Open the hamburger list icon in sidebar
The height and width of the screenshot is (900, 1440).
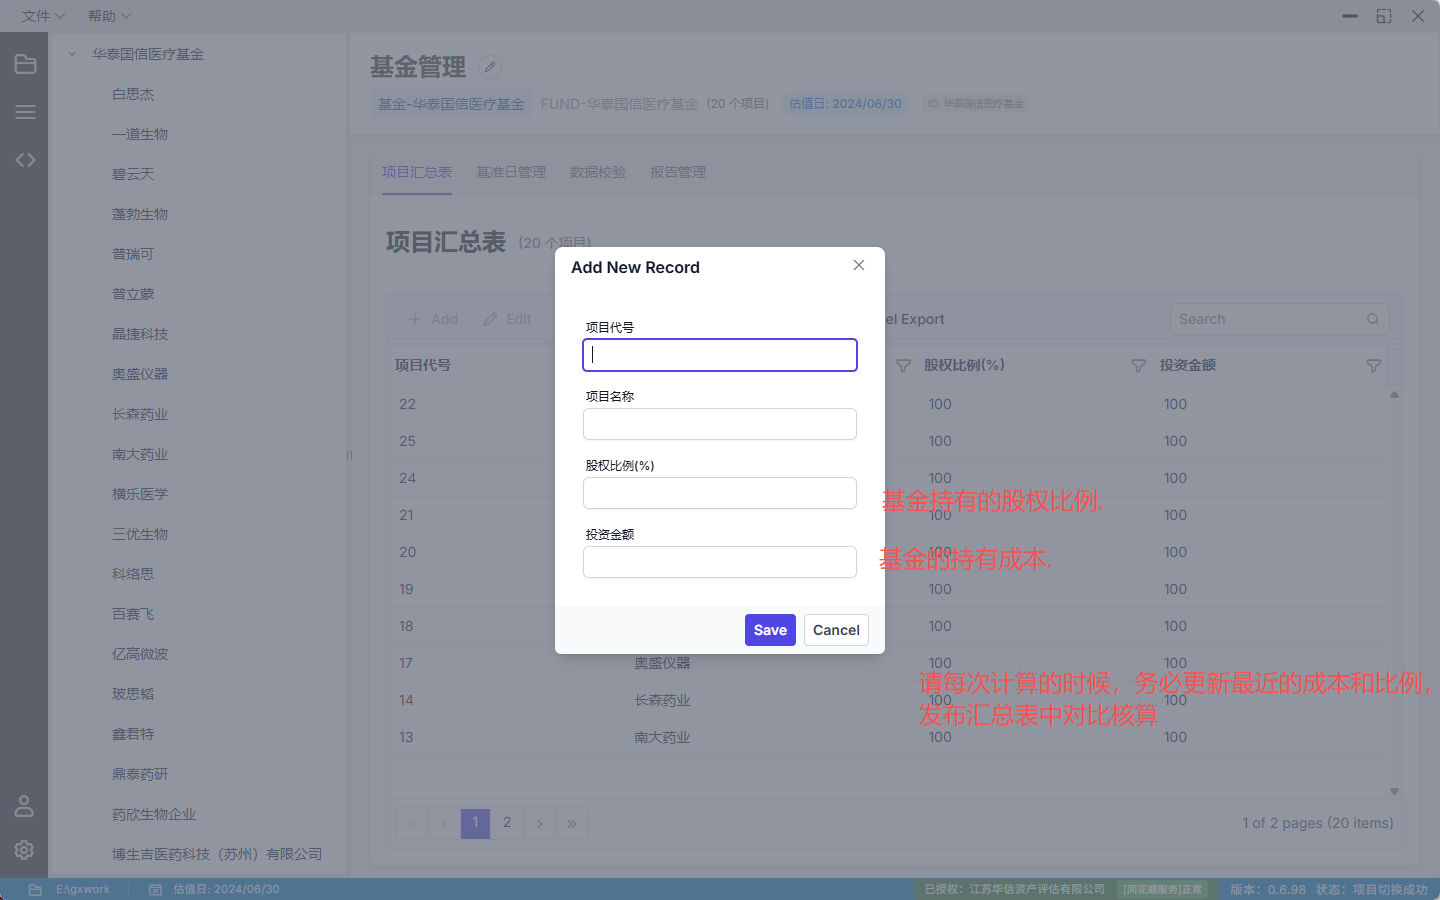click(x=25, y=112)
